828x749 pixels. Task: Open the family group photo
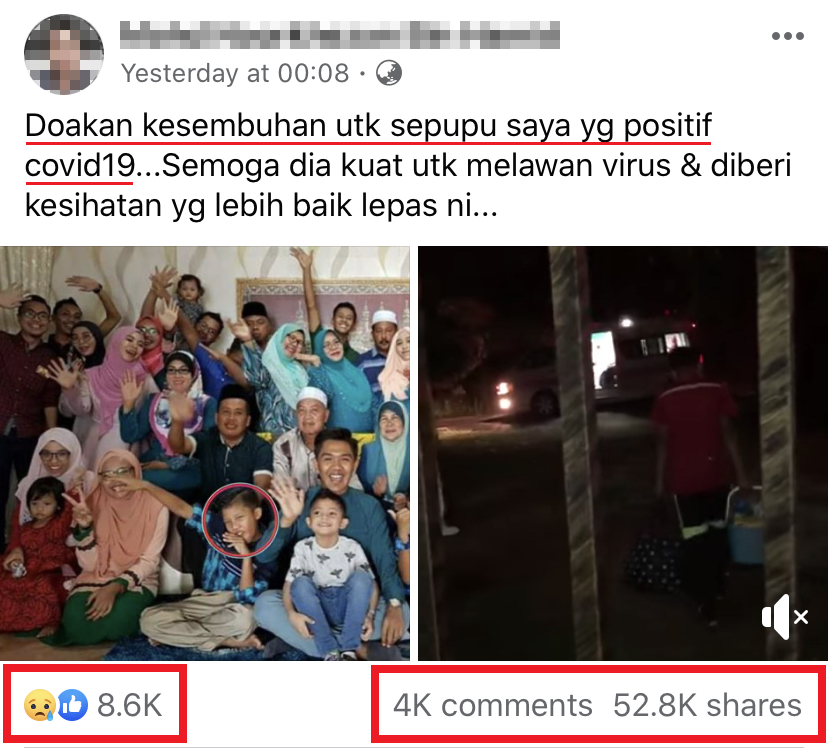point(205,453)
